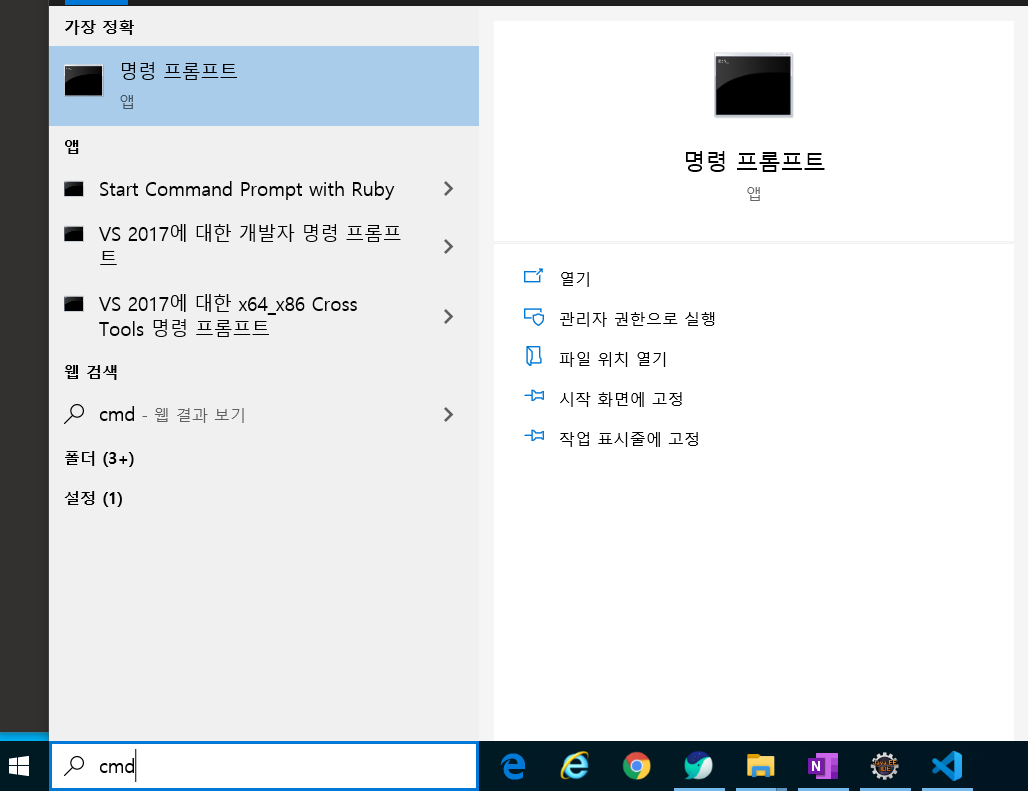Click the Start Command Prompt with Ruby text

pyautogui.click(x=247, y=189)
